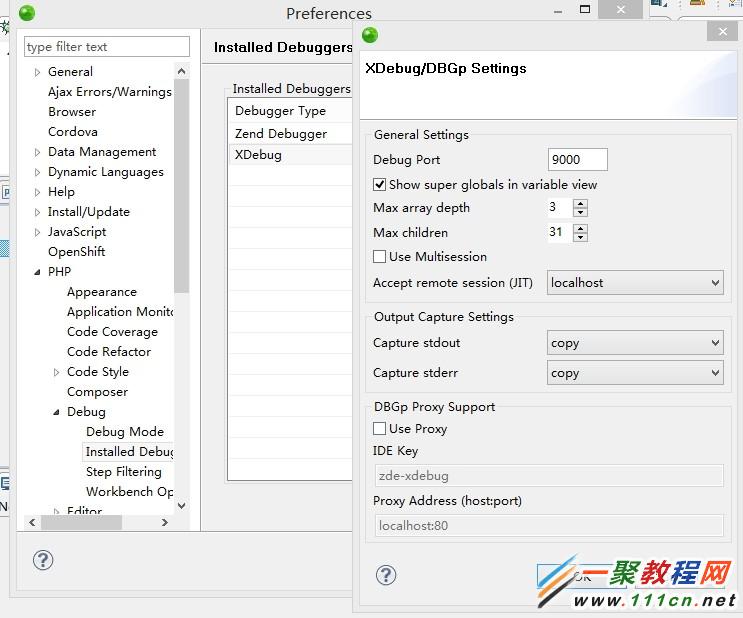Open the Code Coverage page

pyautogui.click(x=112, y=332)
